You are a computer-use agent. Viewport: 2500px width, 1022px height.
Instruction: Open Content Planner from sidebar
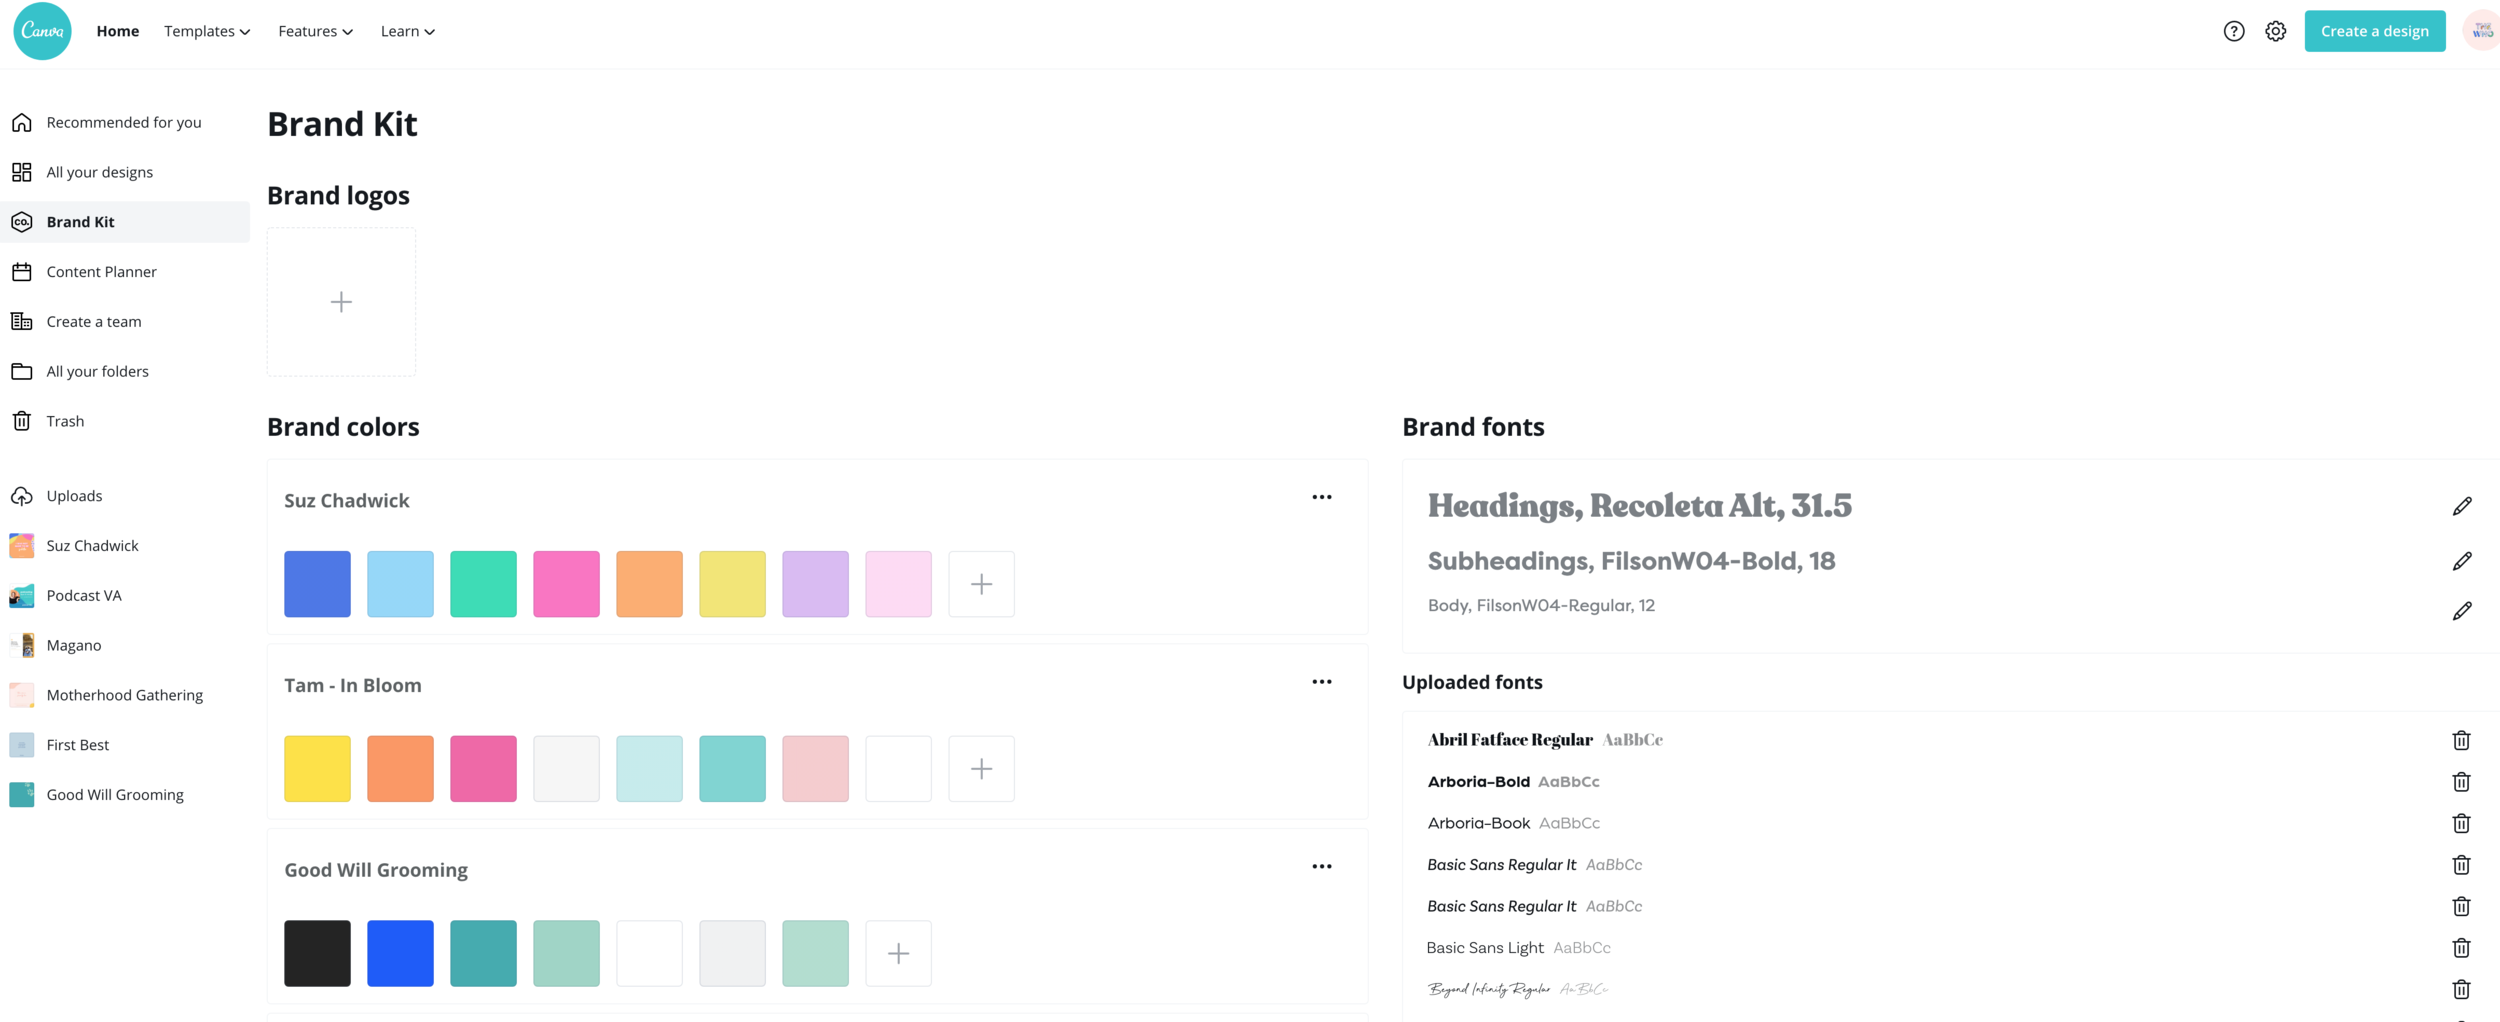coord(124,272)
